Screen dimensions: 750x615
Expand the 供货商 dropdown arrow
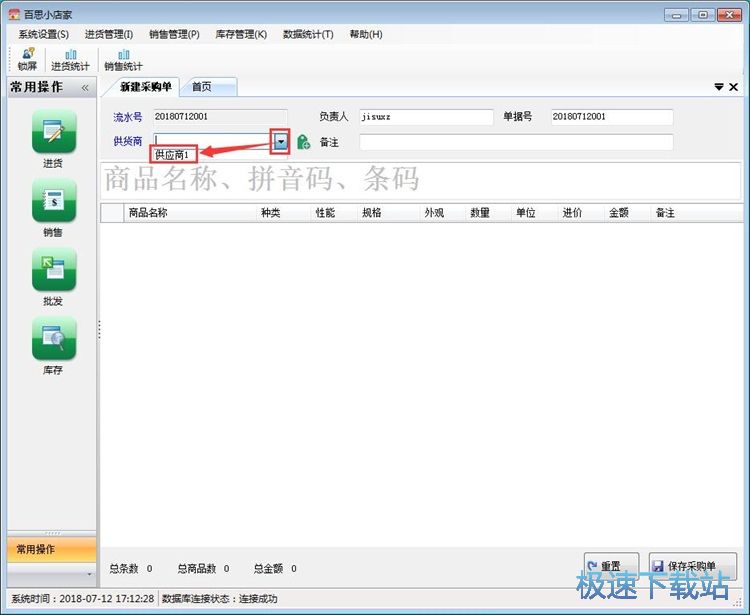(x=280, y=141)
